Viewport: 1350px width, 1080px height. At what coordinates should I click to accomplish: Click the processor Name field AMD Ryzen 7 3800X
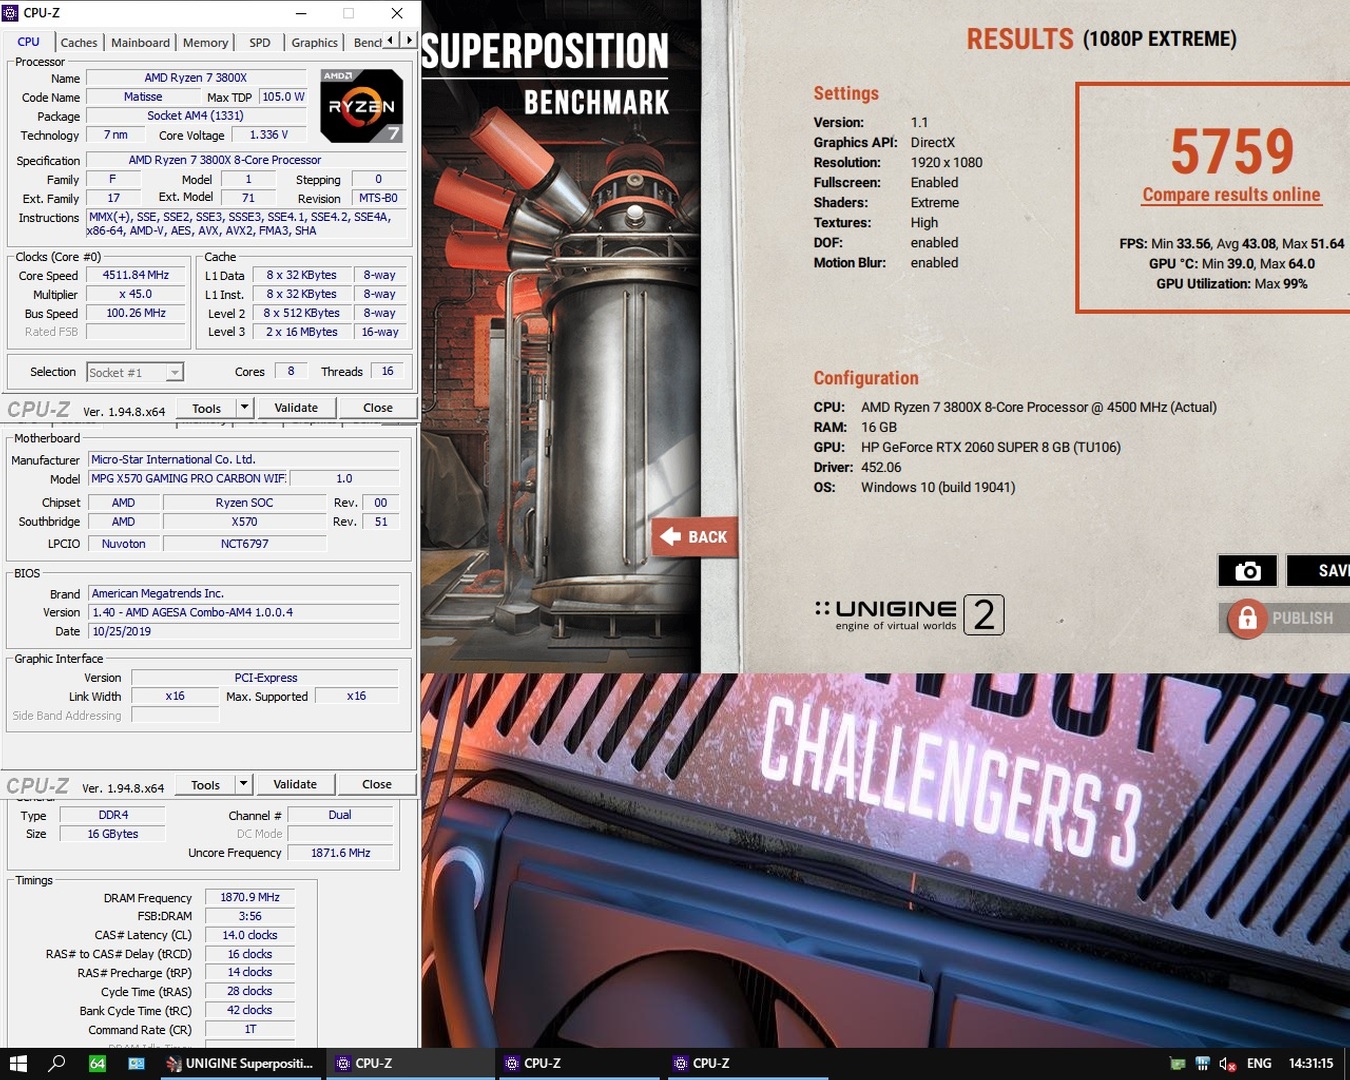(196, 78)
